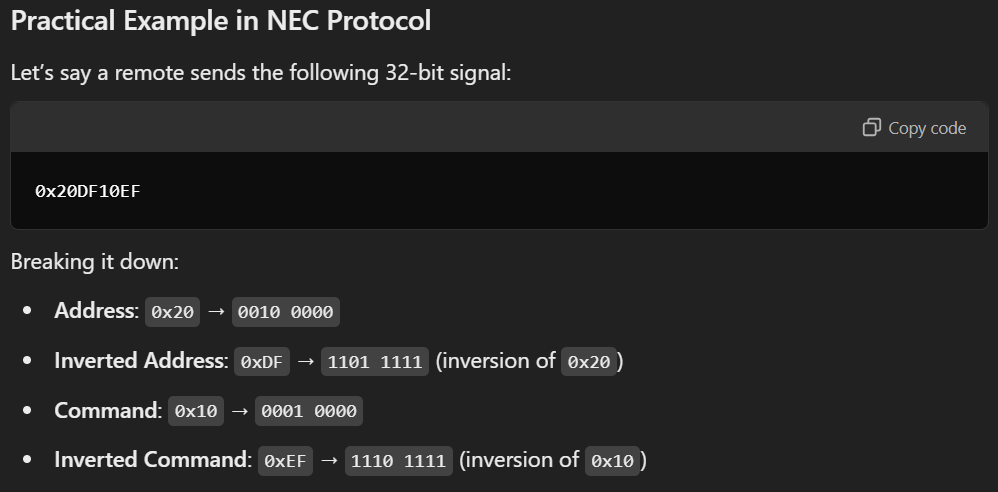Click the 0001 0000 binary code chip

309,411
